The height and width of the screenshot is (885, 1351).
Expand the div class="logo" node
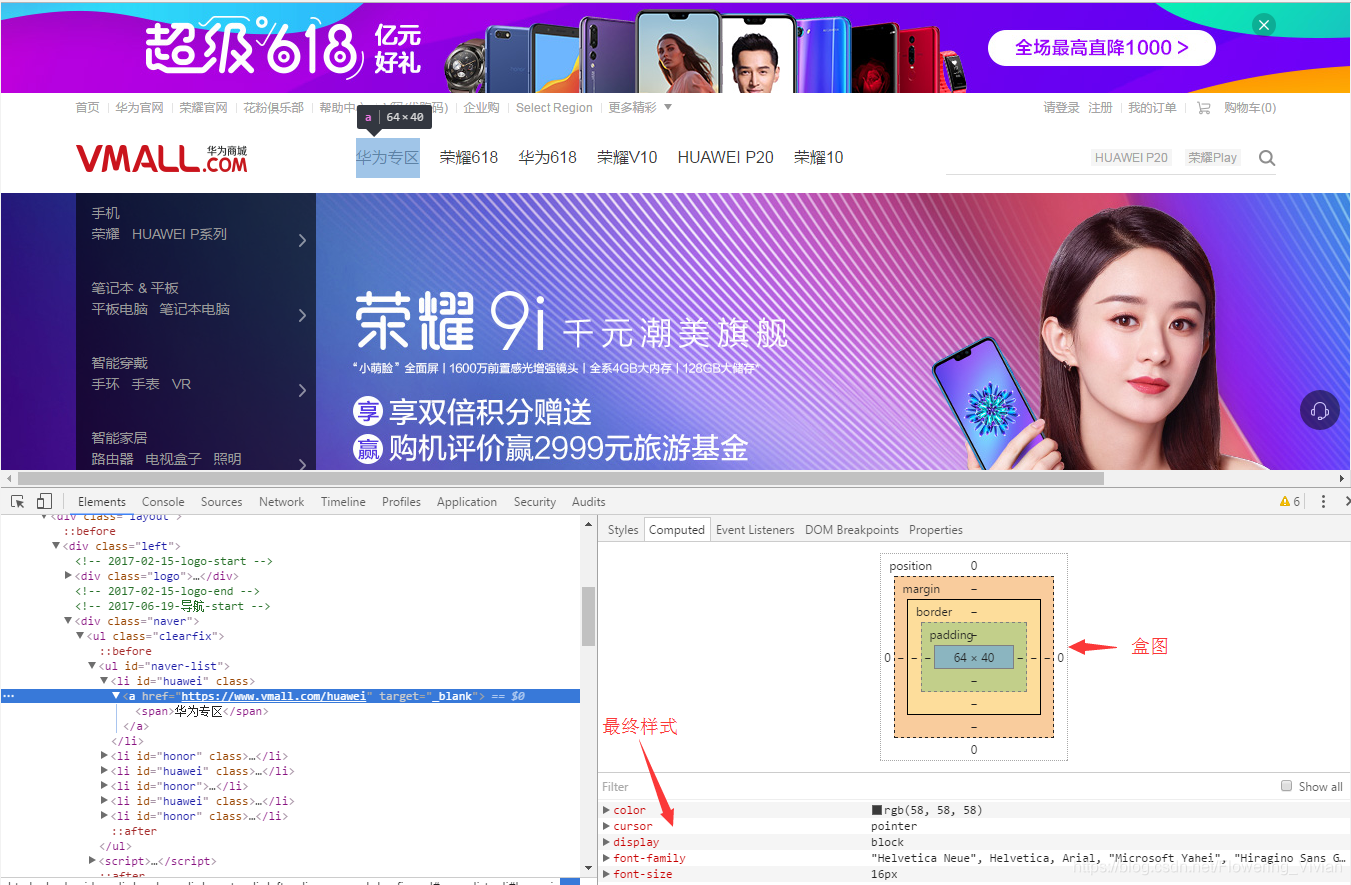pyautogui.click(x=68, y=576)
